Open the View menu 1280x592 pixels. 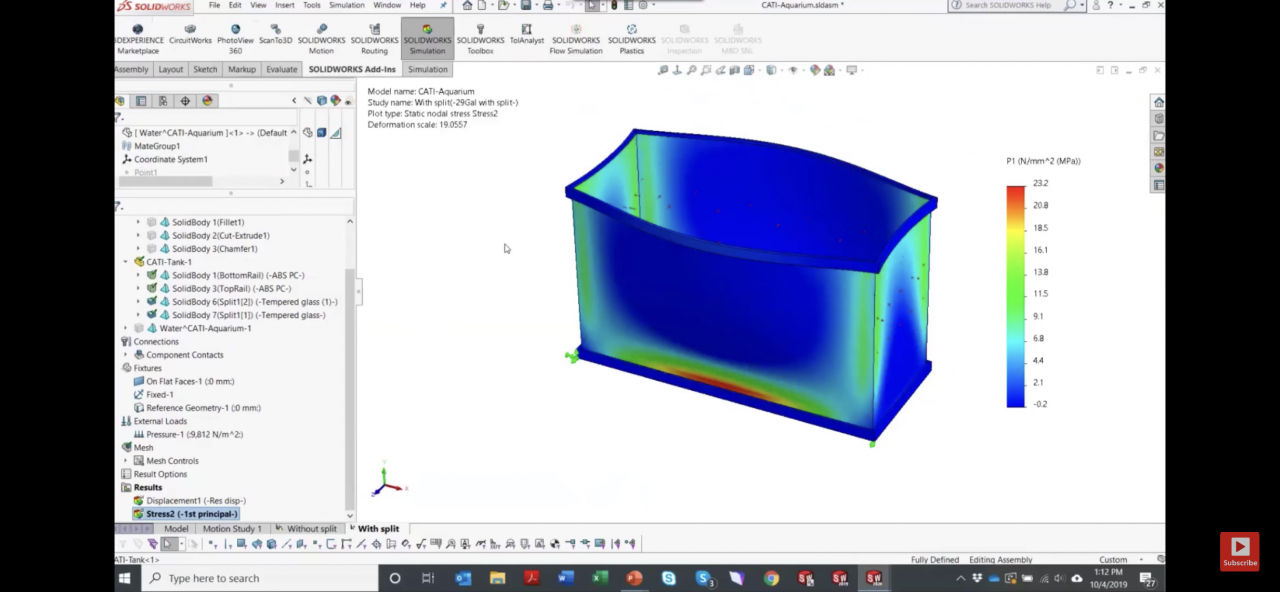click(x=258, y=5)
